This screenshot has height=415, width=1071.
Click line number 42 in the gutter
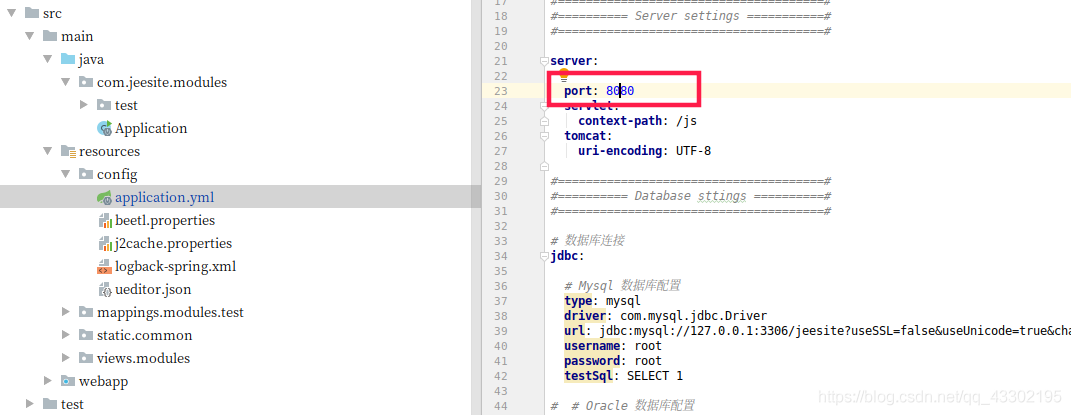(x=500, y=376)
